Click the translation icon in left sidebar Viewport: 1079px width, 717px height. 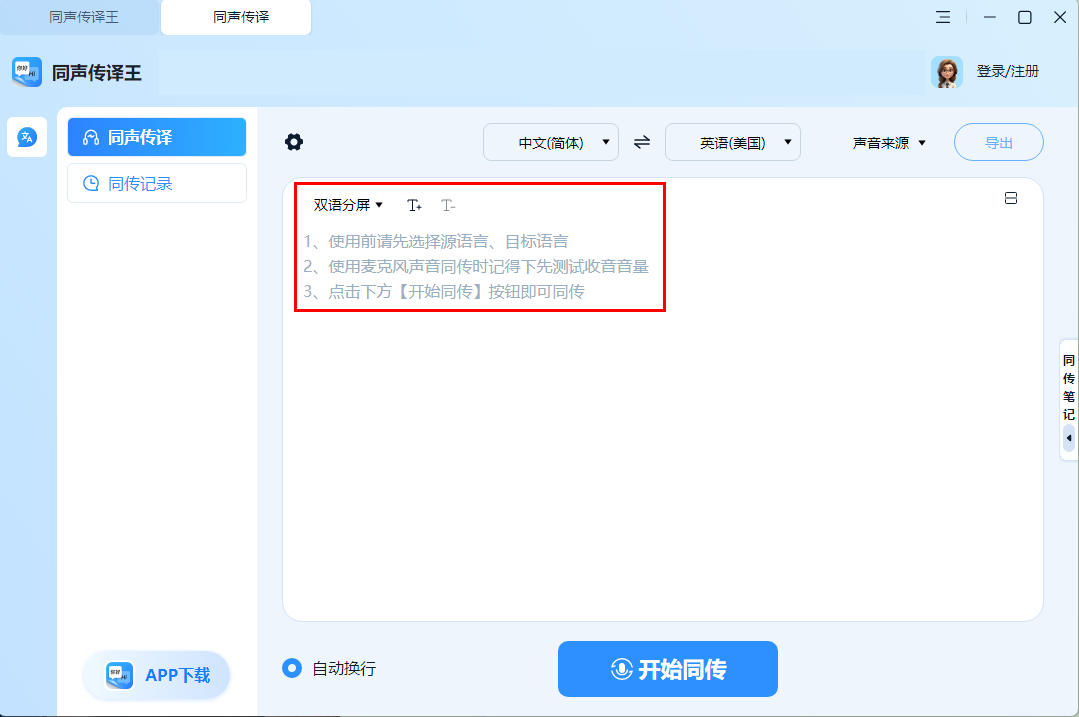tap(27, 137)
